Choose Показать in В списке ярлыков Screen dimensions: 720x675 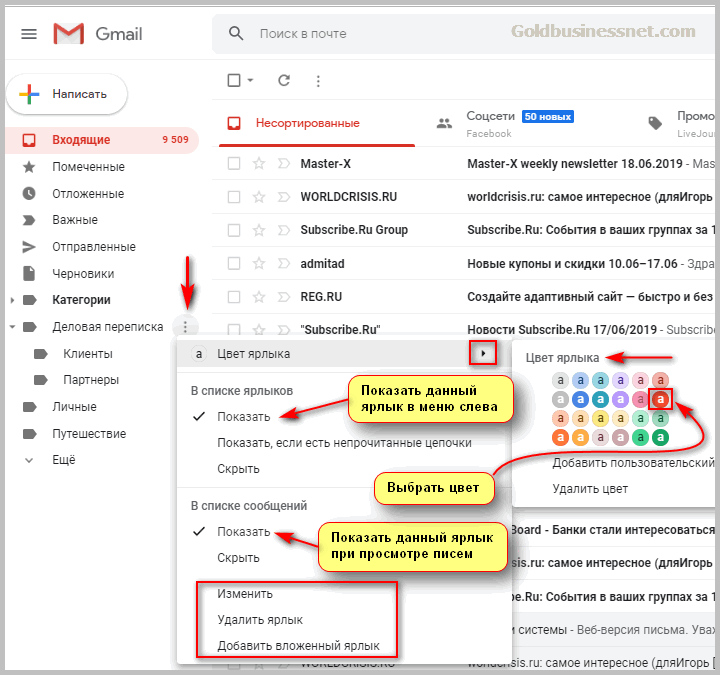244,417
